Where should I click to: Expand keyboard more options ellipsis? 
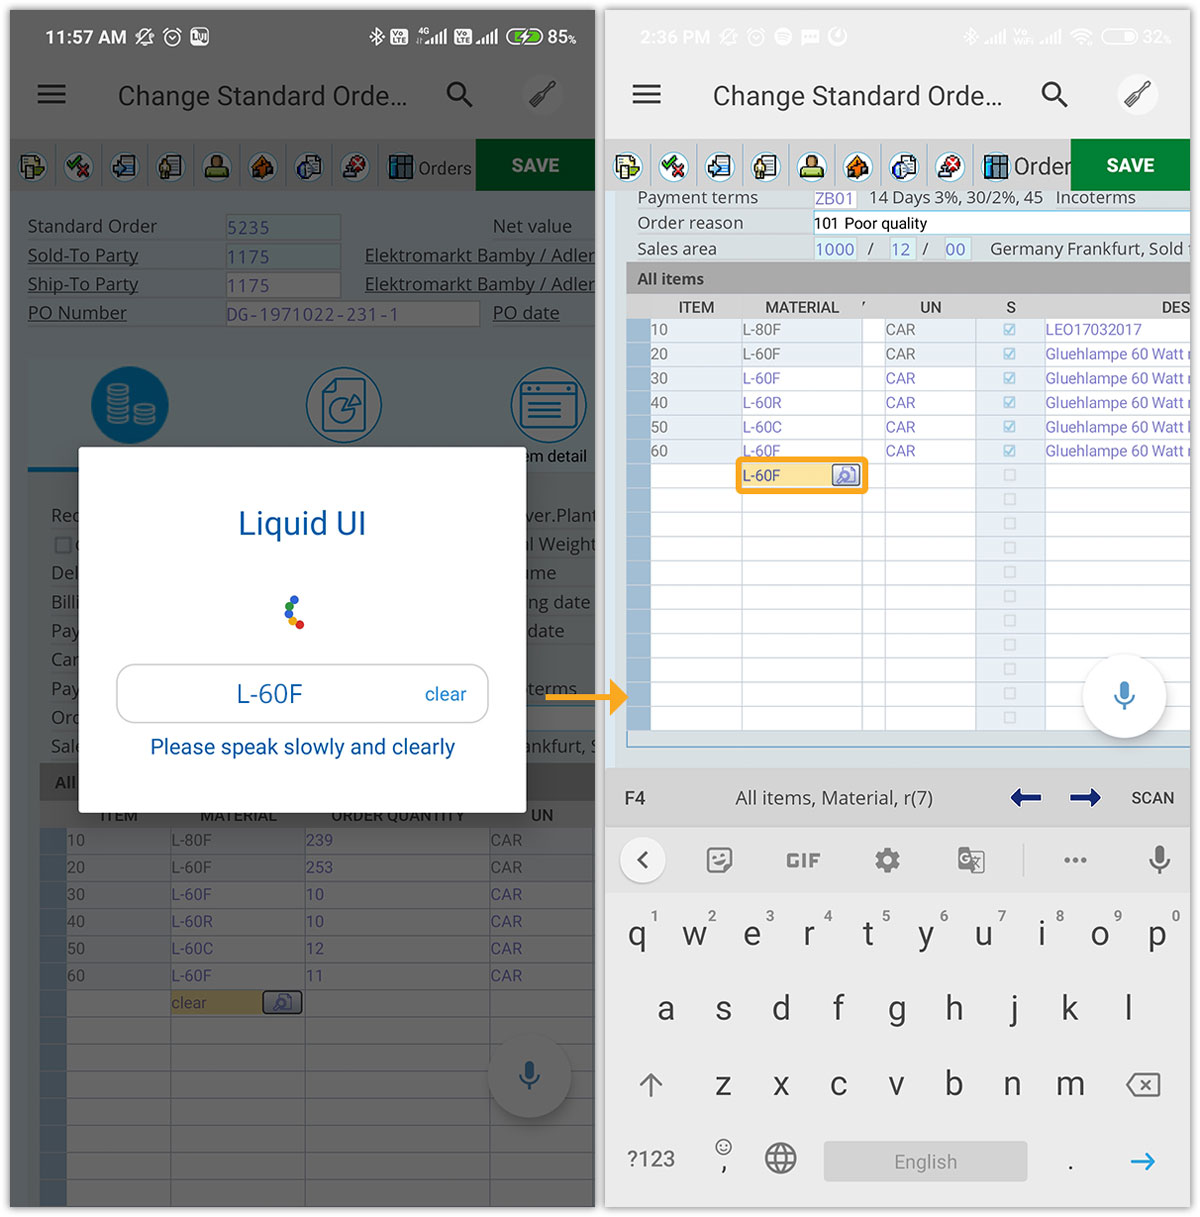1075,860
